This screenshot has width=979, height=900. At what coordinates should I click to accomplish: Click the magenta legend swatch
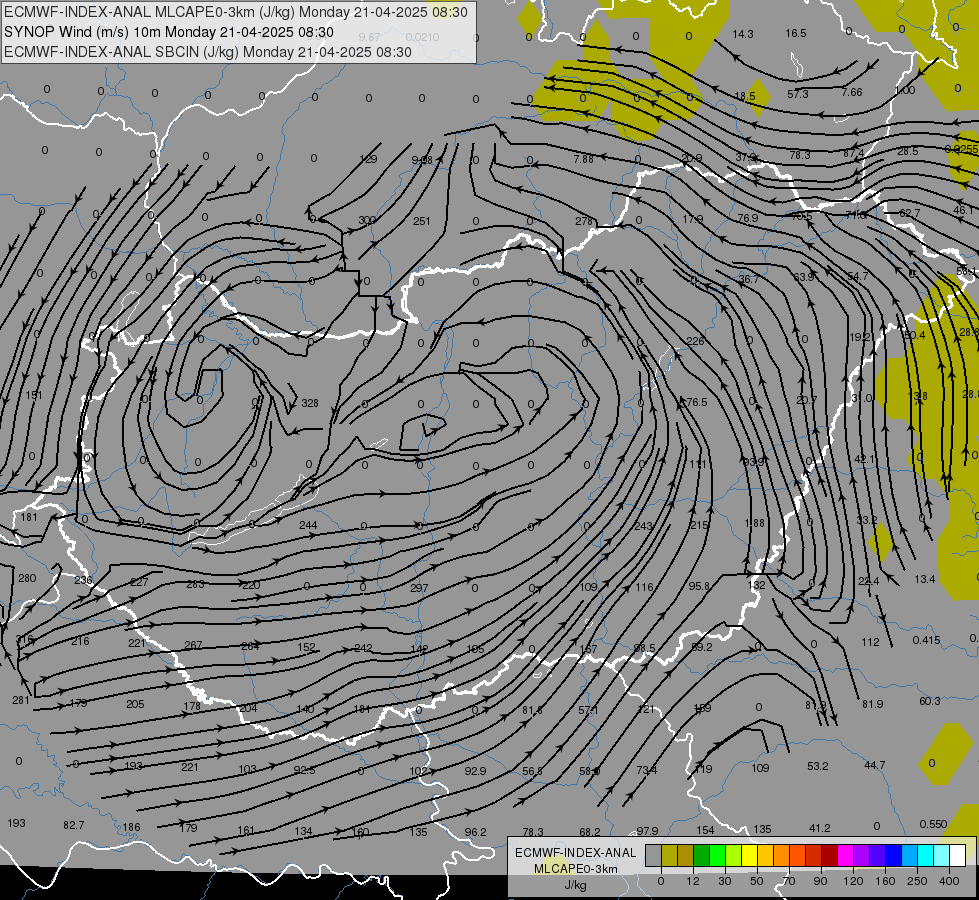[845, 855]
